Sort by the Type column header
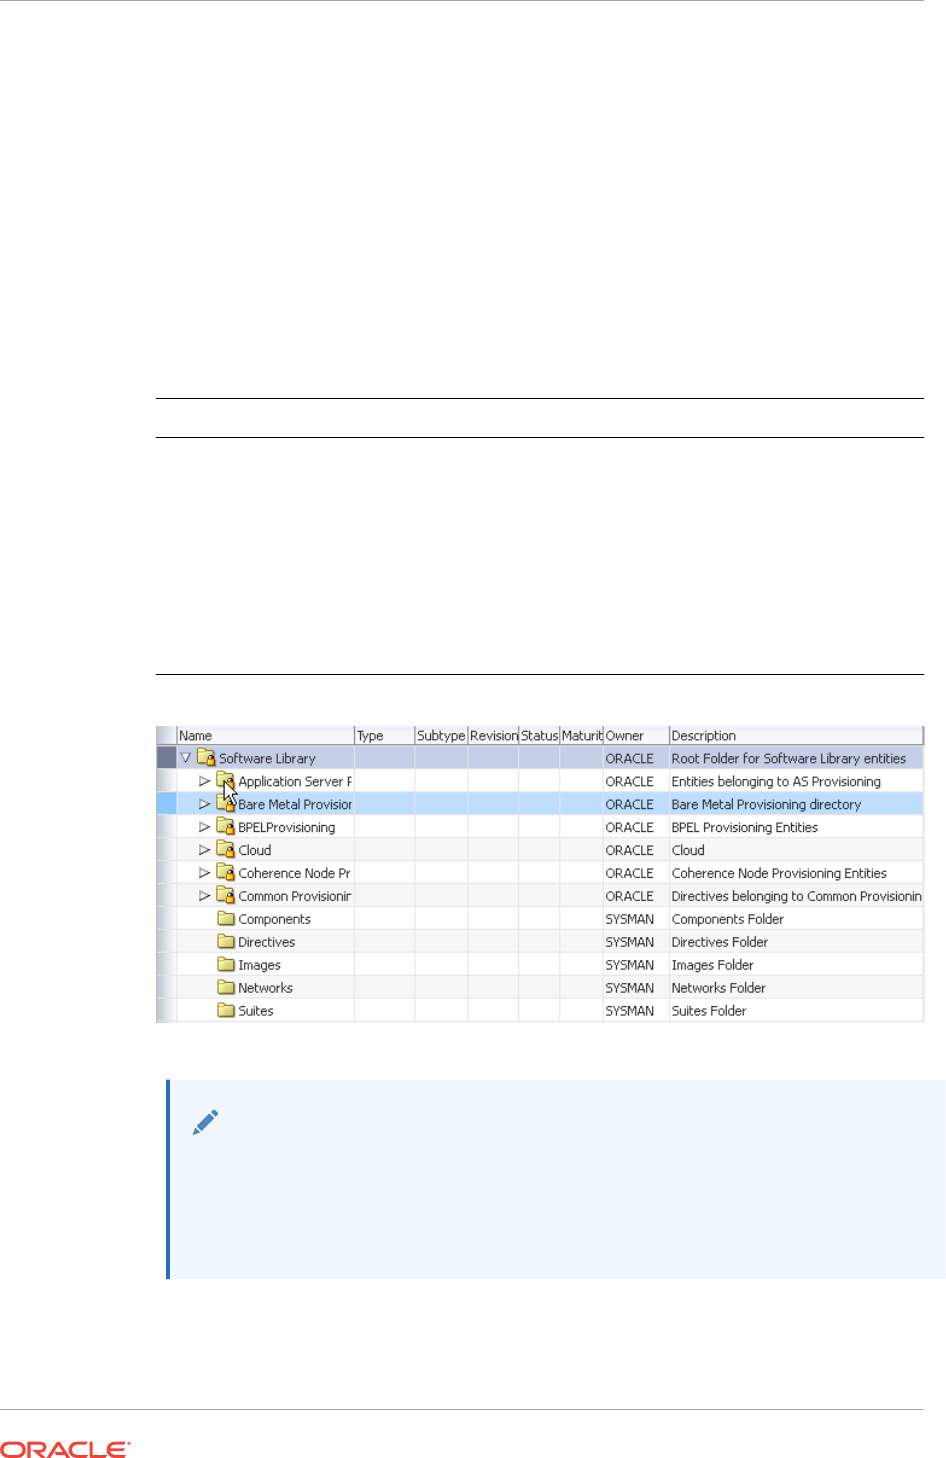Viewport: 946px width, 1458px height. tap(384, 736)
